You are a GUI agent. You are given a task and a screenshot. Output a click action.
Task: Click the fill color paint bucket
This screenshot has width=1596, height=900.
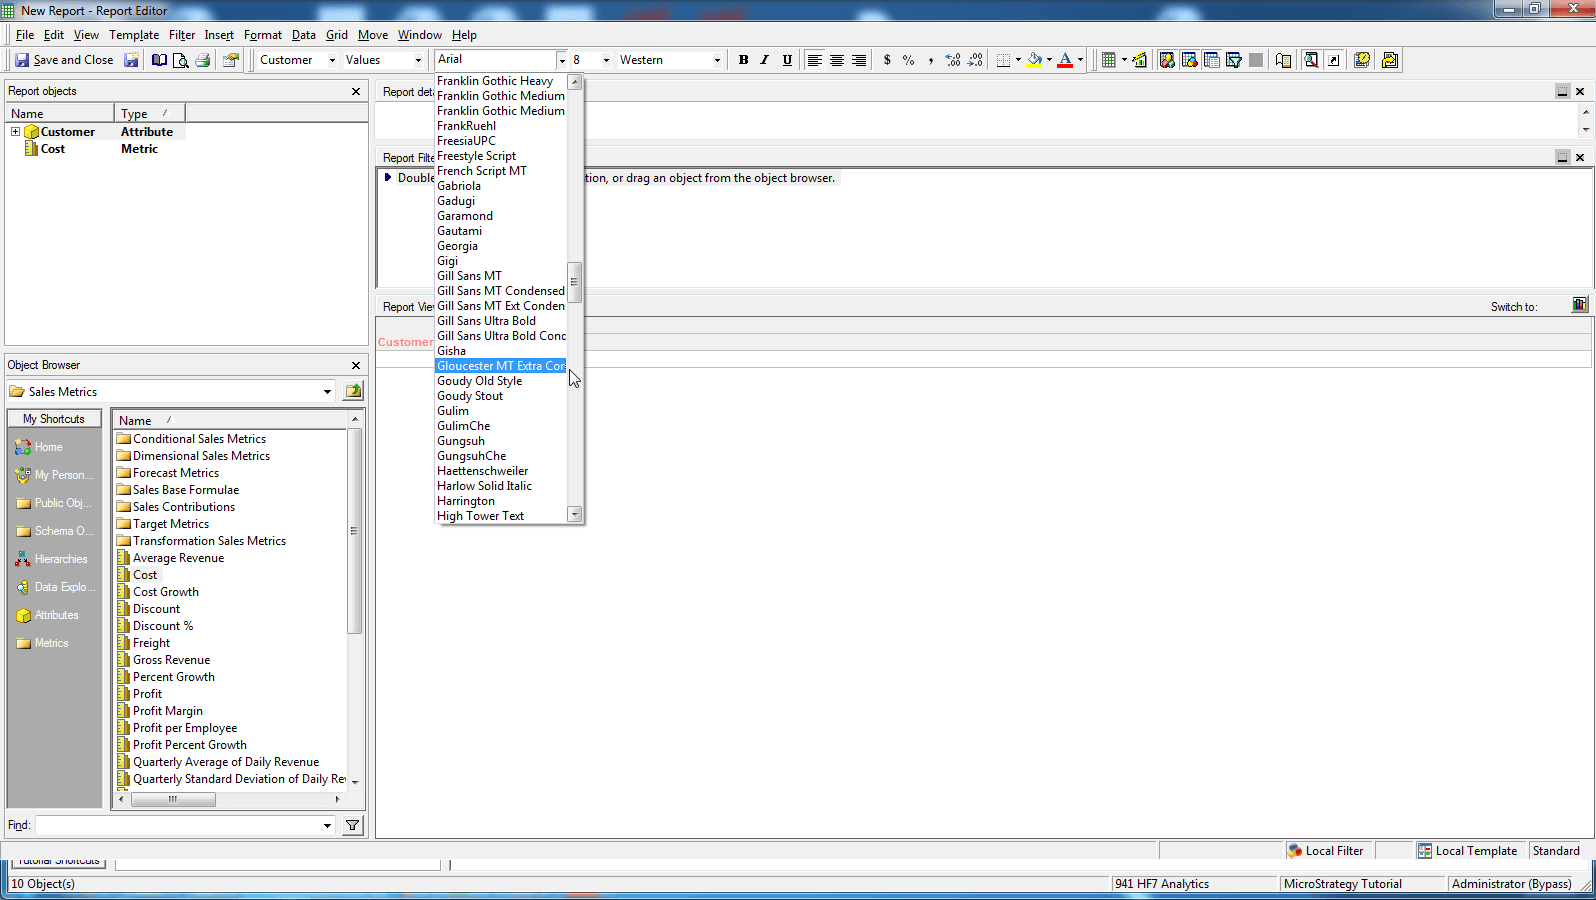1034,60
